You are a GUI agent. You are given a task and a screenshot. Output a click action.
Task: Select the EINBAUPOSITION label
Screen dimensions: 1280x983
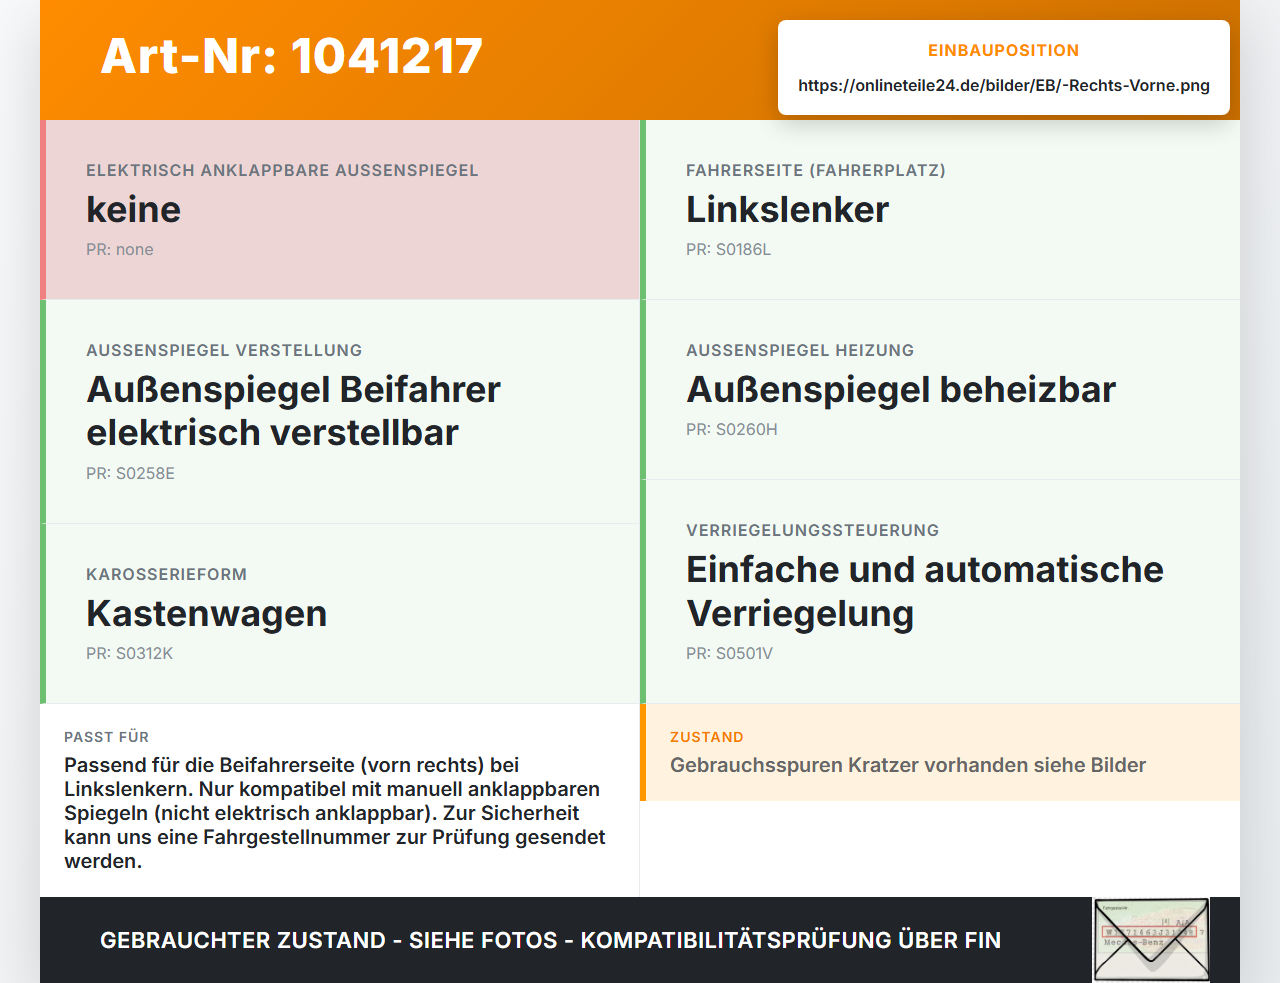pos(1004,50)
